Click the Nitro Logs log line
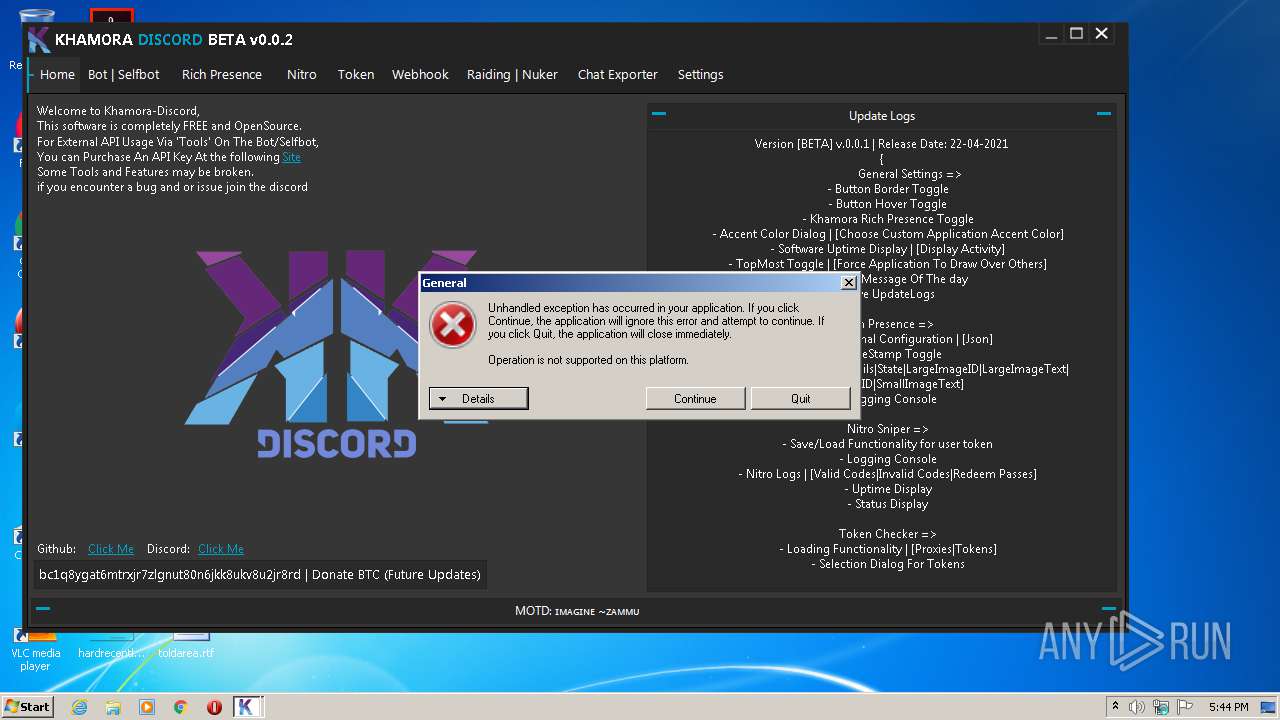Image resolution: width=1280 pixels, height=720 pixels. point(888,474)
